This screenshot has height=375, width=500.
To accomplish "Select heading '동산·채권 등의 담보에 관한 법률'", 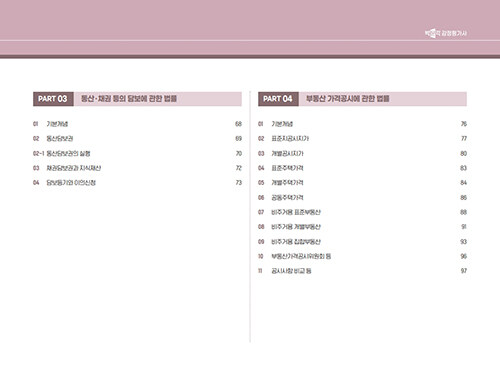I will (129, 99).
